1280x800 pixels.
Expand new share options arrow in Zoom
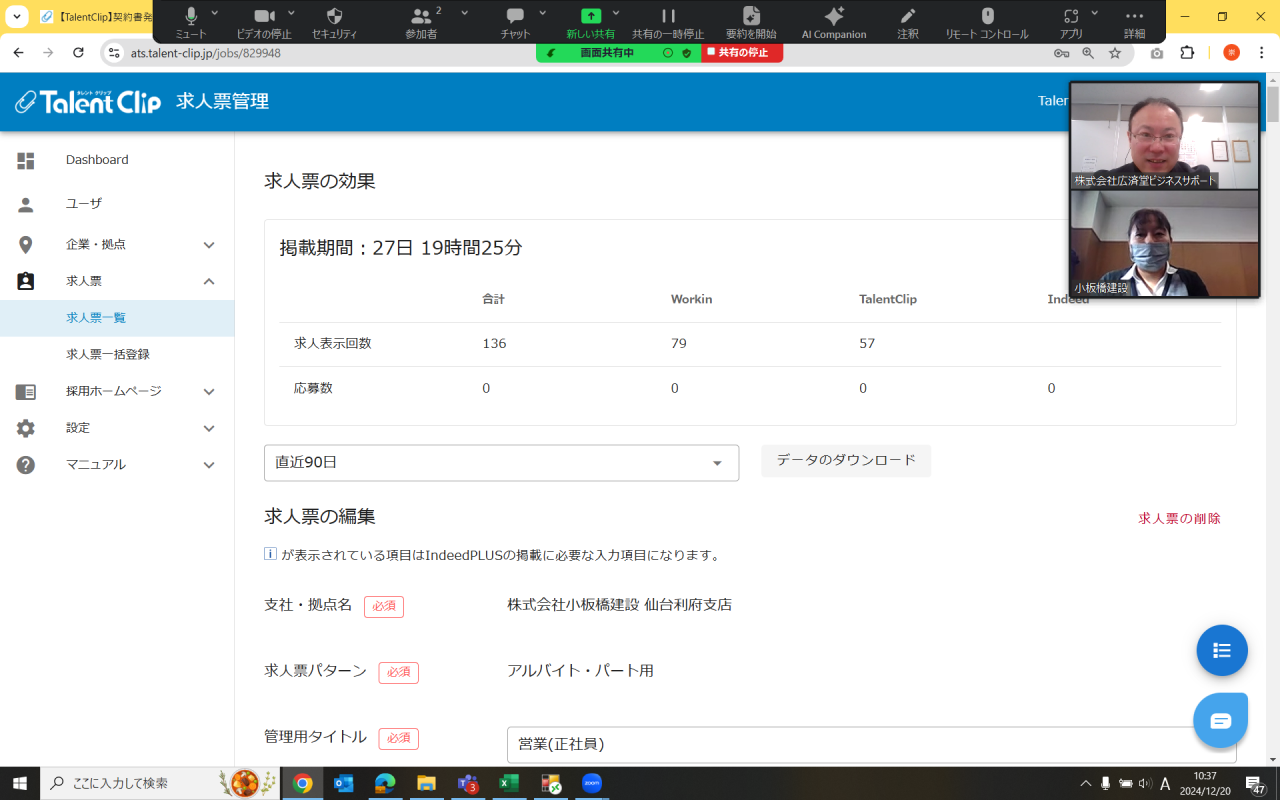pyautogui.click(x=616, y=13)
